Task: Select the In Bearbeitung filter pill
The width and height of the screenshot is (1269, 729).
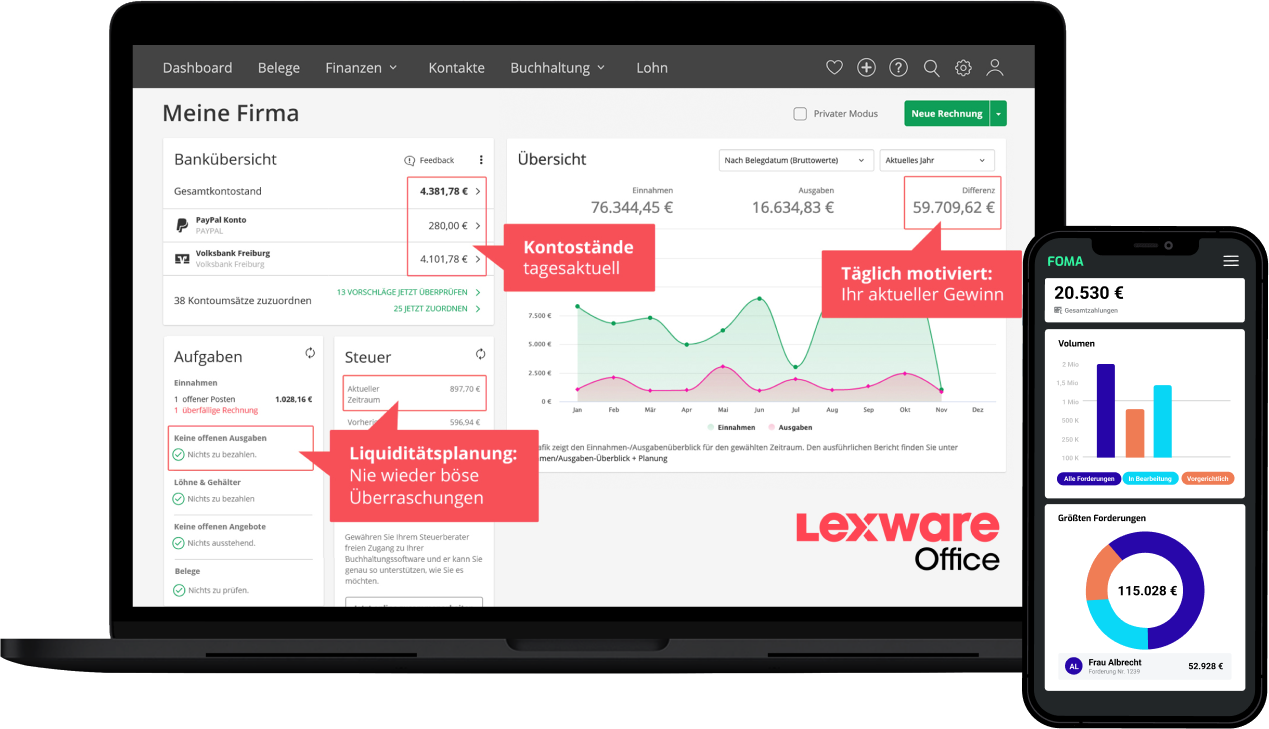Action: (1150, 479)
